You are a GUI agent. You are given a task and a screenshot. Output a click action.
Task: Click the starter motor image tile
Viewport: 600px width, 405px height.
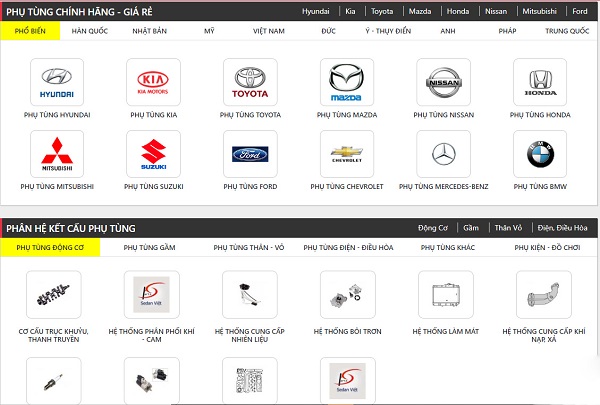coord(152,381)
